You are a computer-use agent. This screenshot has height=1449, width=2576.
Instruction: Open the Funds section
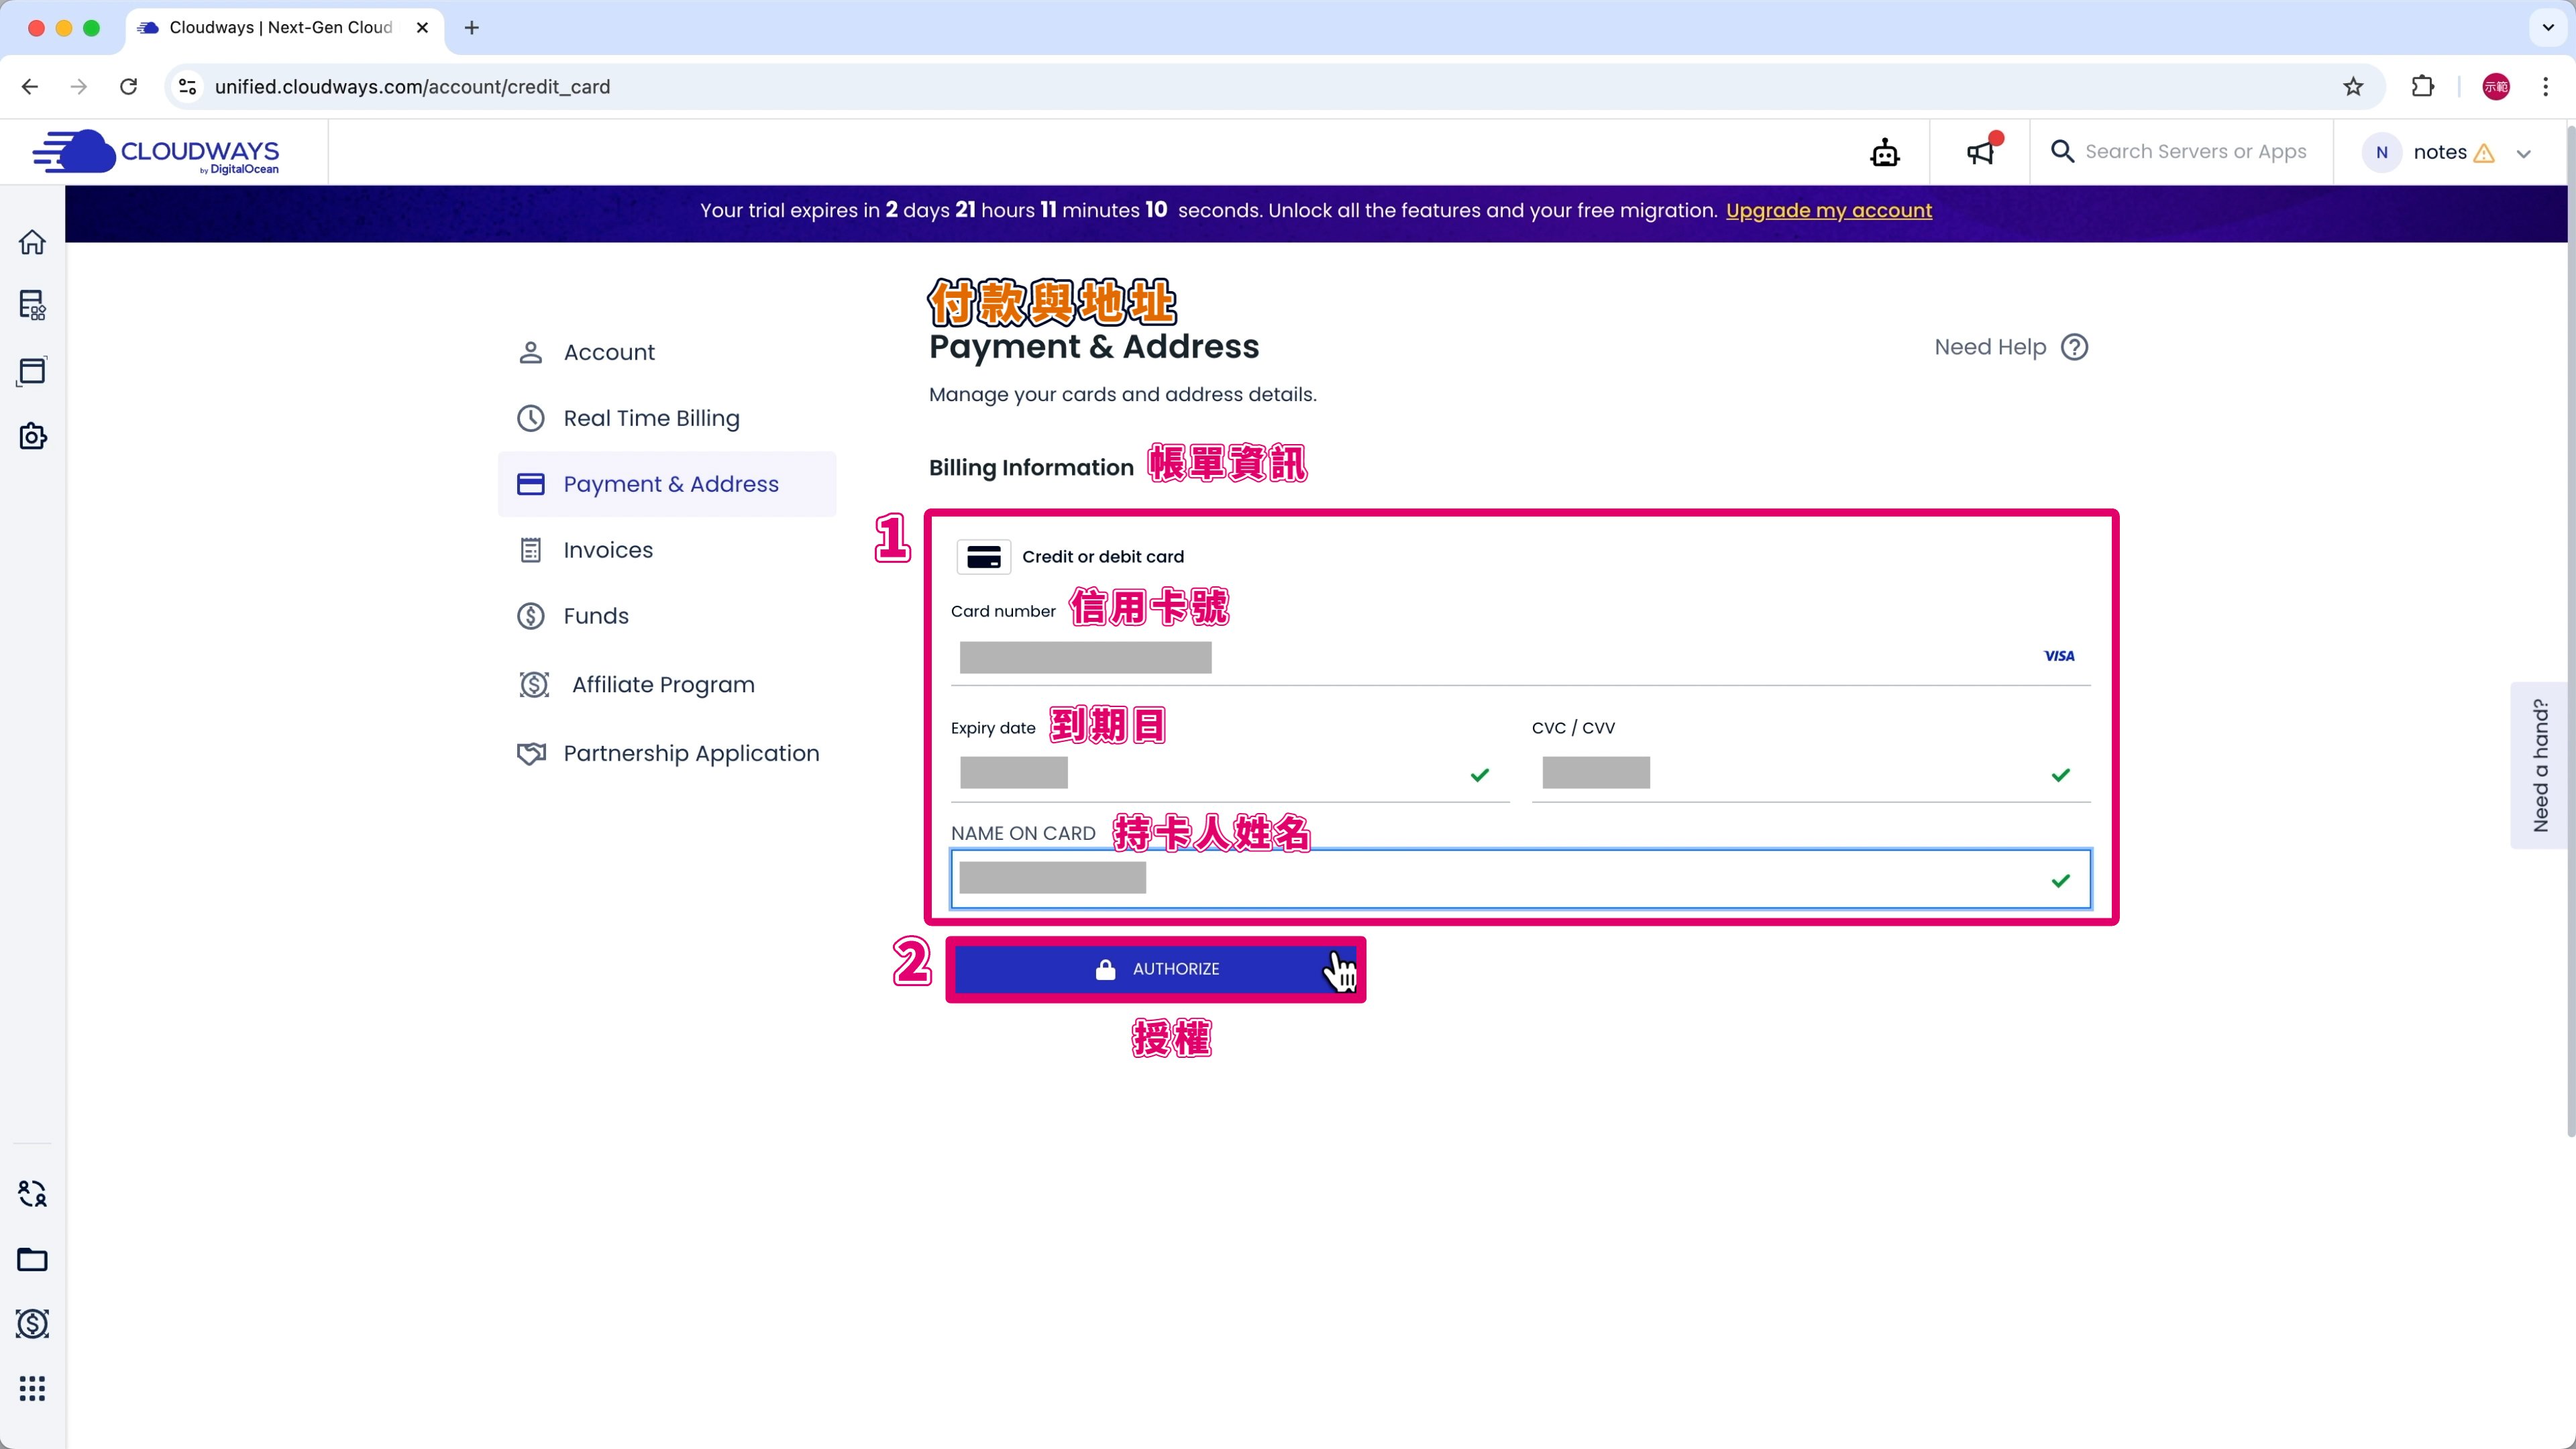[595, 616]
